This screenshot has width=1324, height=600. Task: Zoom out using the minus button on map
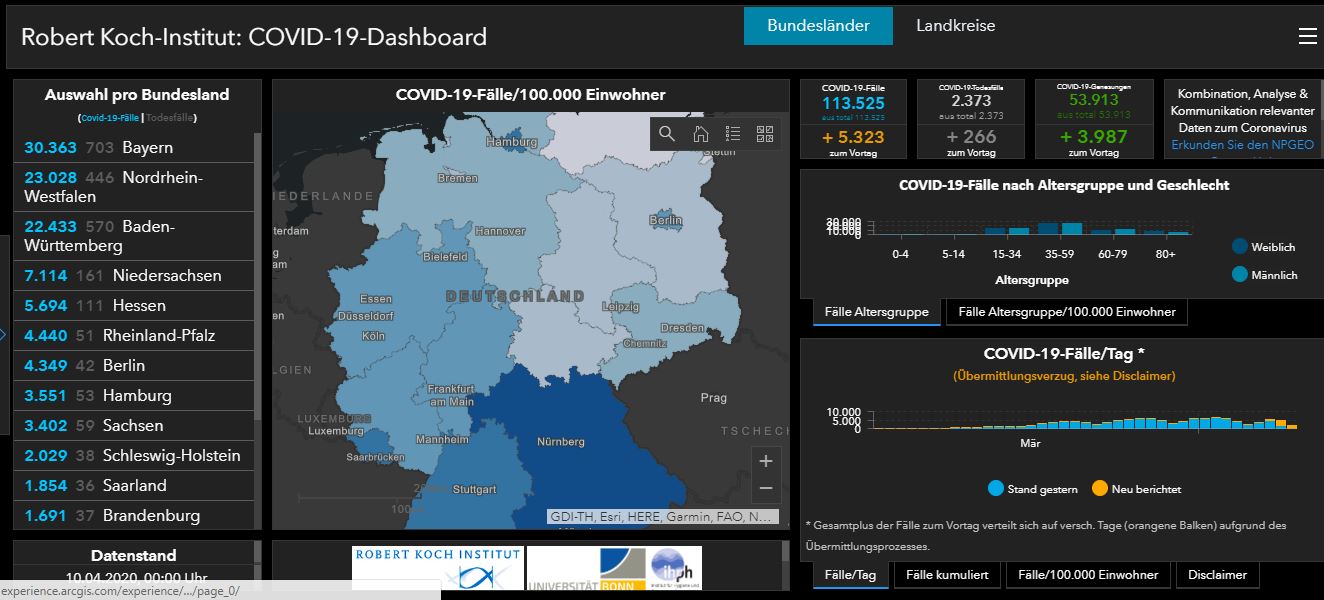tap(765, 488)
